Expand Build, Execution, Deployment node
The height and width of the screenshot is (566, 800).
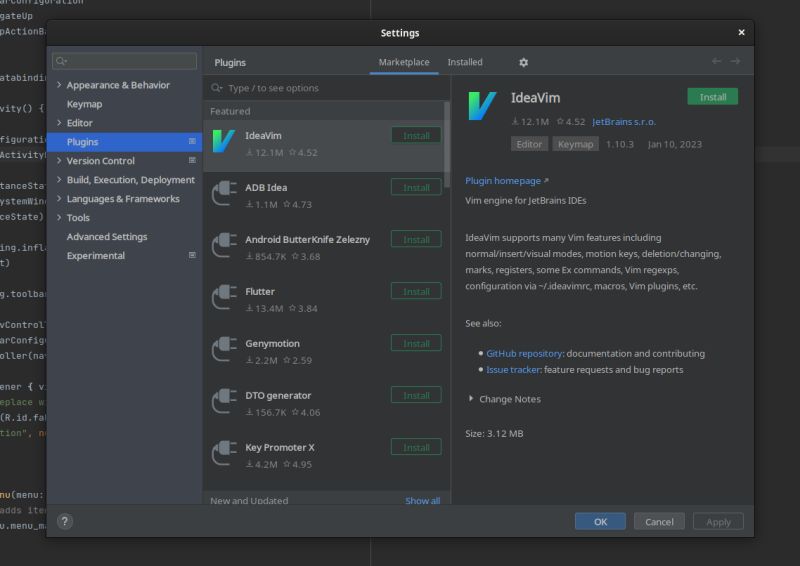pyautogui.click(x=59, y=180)
